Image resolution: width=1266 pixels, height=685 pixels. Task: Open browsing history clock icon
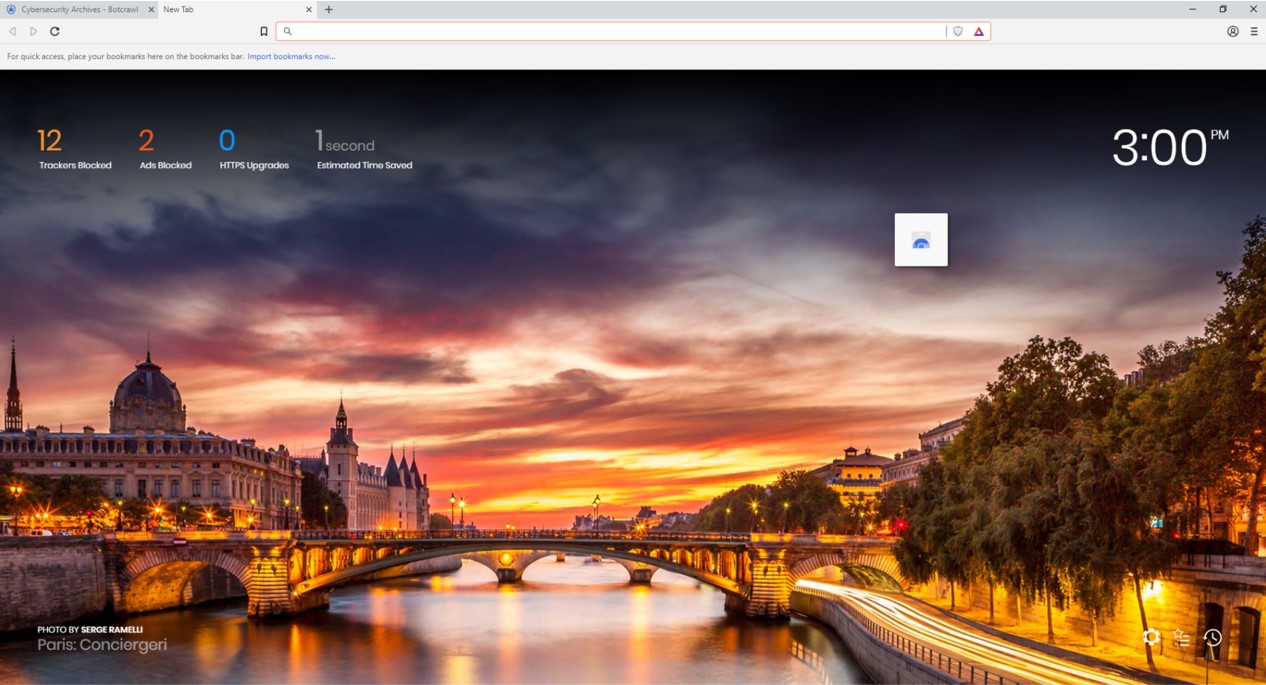[x=1212, y=637]
